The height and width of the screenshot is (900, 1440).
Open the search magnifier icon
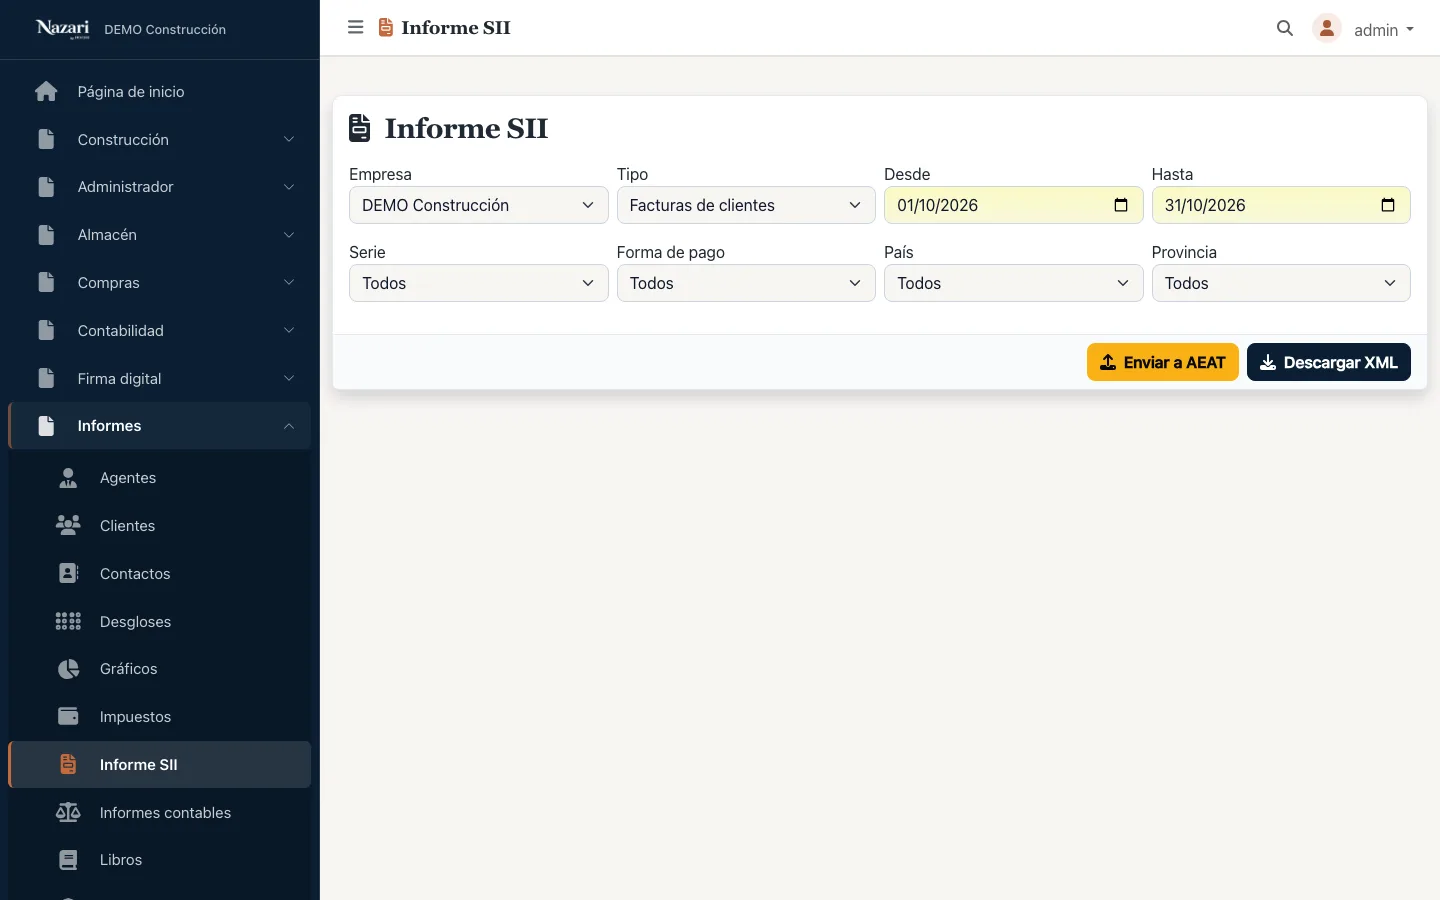tap(1285, 29)
